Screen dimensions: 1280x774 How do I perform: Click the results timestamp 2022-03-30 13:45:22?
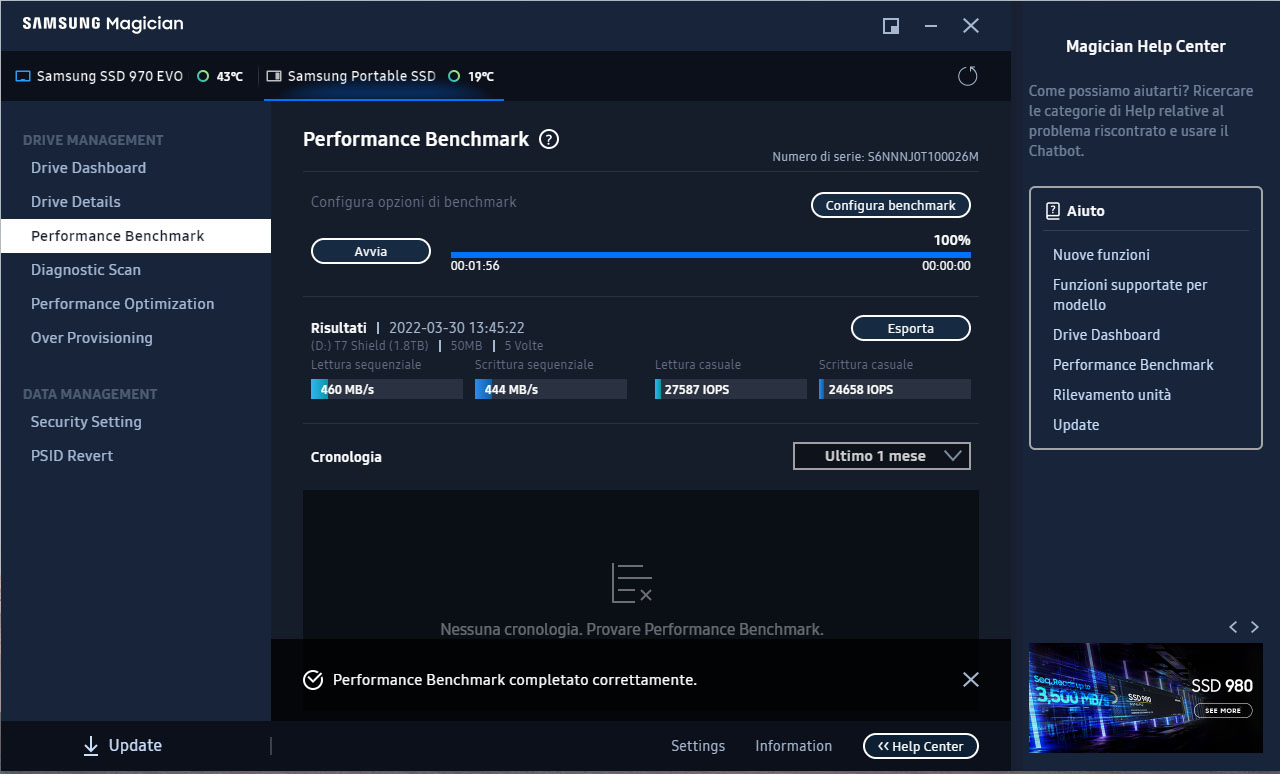[457, 328]
